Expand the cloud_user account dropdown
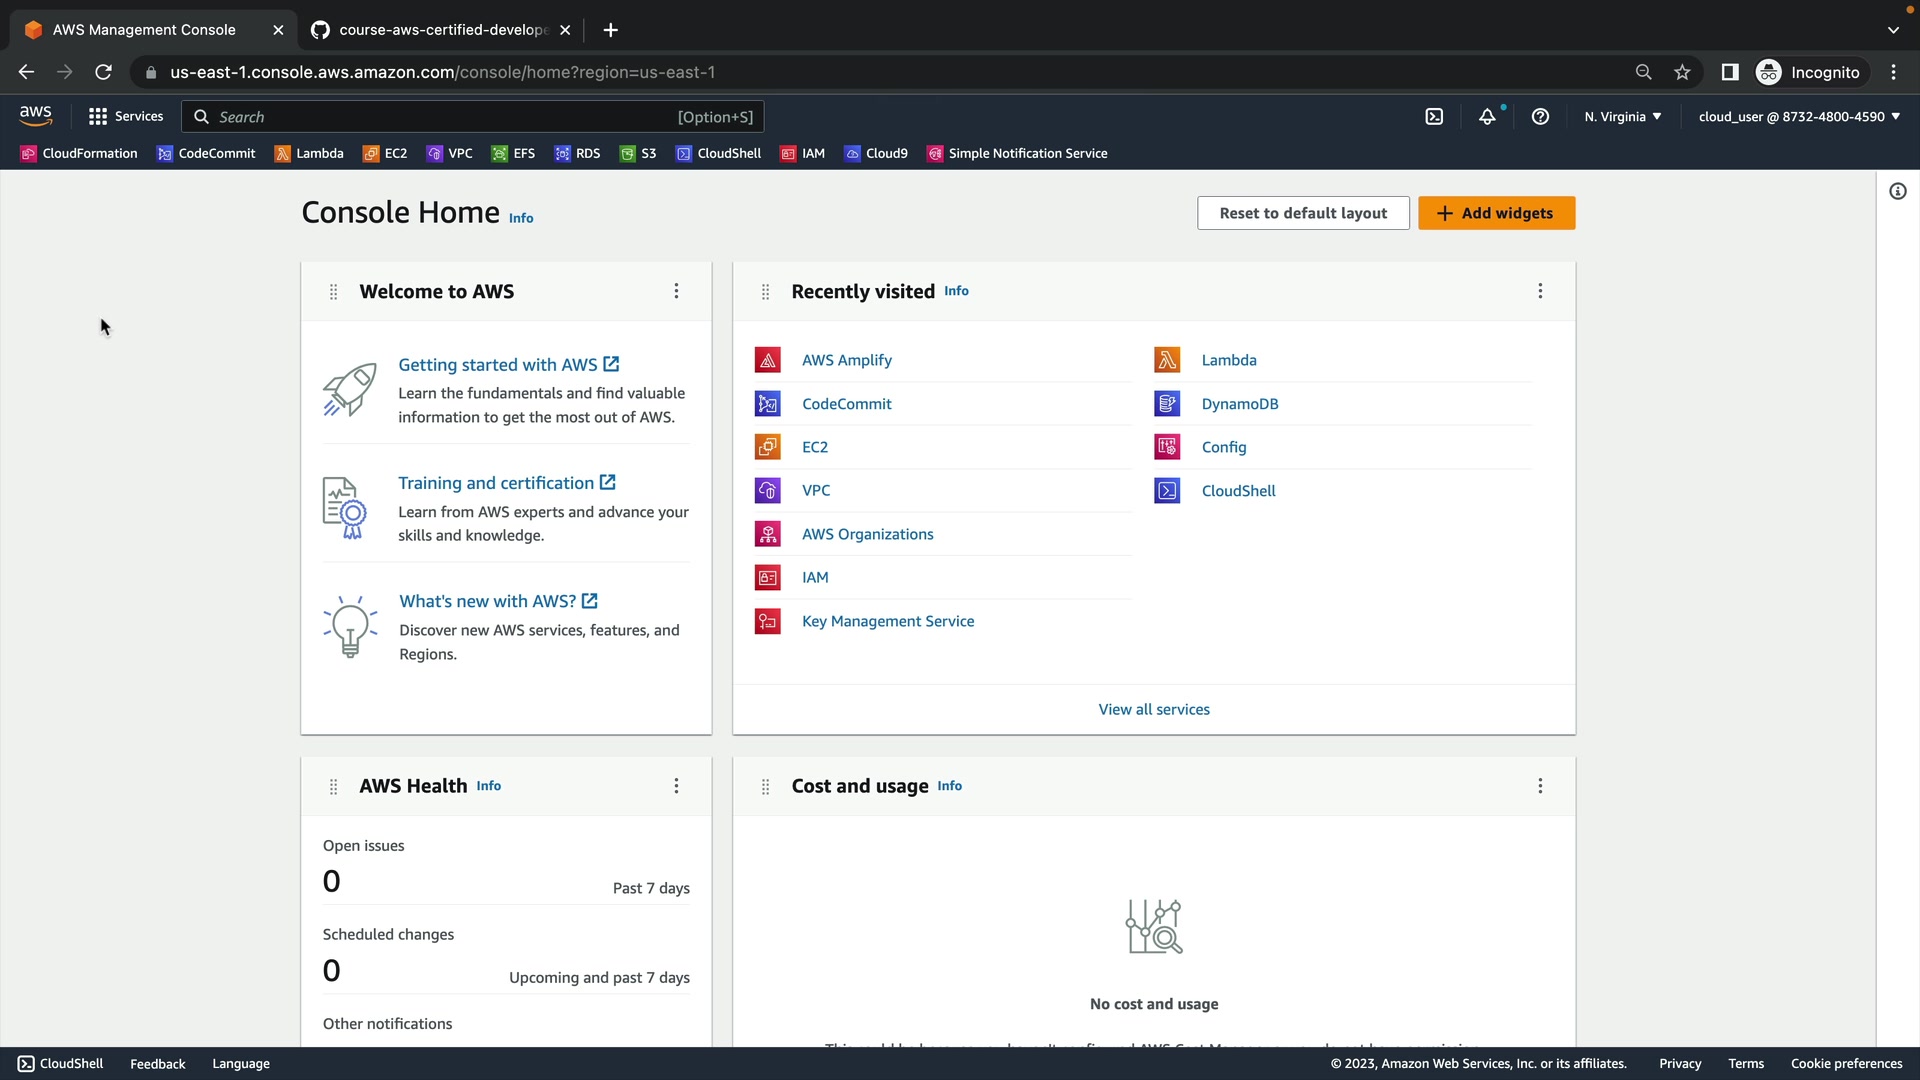The height and width of the screenshot is (1080, 1920). (x=1798, y=117)
